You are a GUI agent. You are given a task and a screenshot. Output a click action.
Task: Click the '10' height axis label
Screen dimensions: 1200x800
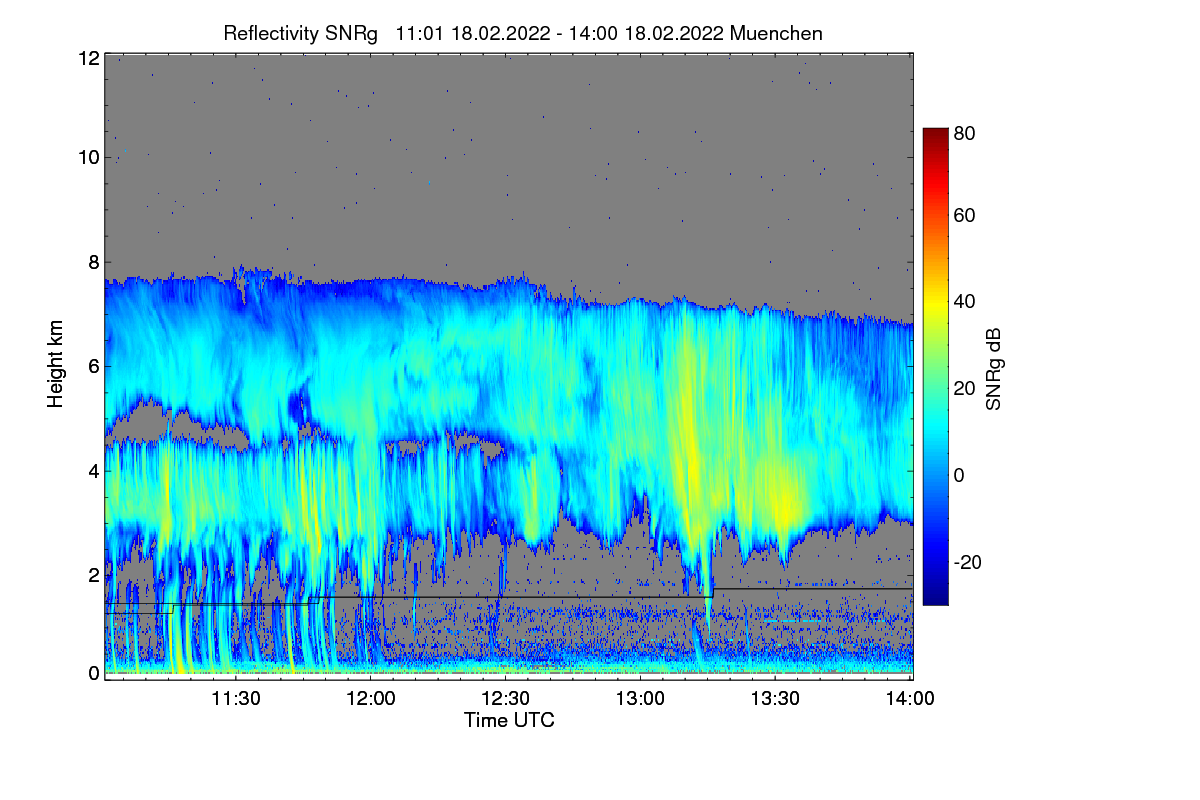coord(87,157)
